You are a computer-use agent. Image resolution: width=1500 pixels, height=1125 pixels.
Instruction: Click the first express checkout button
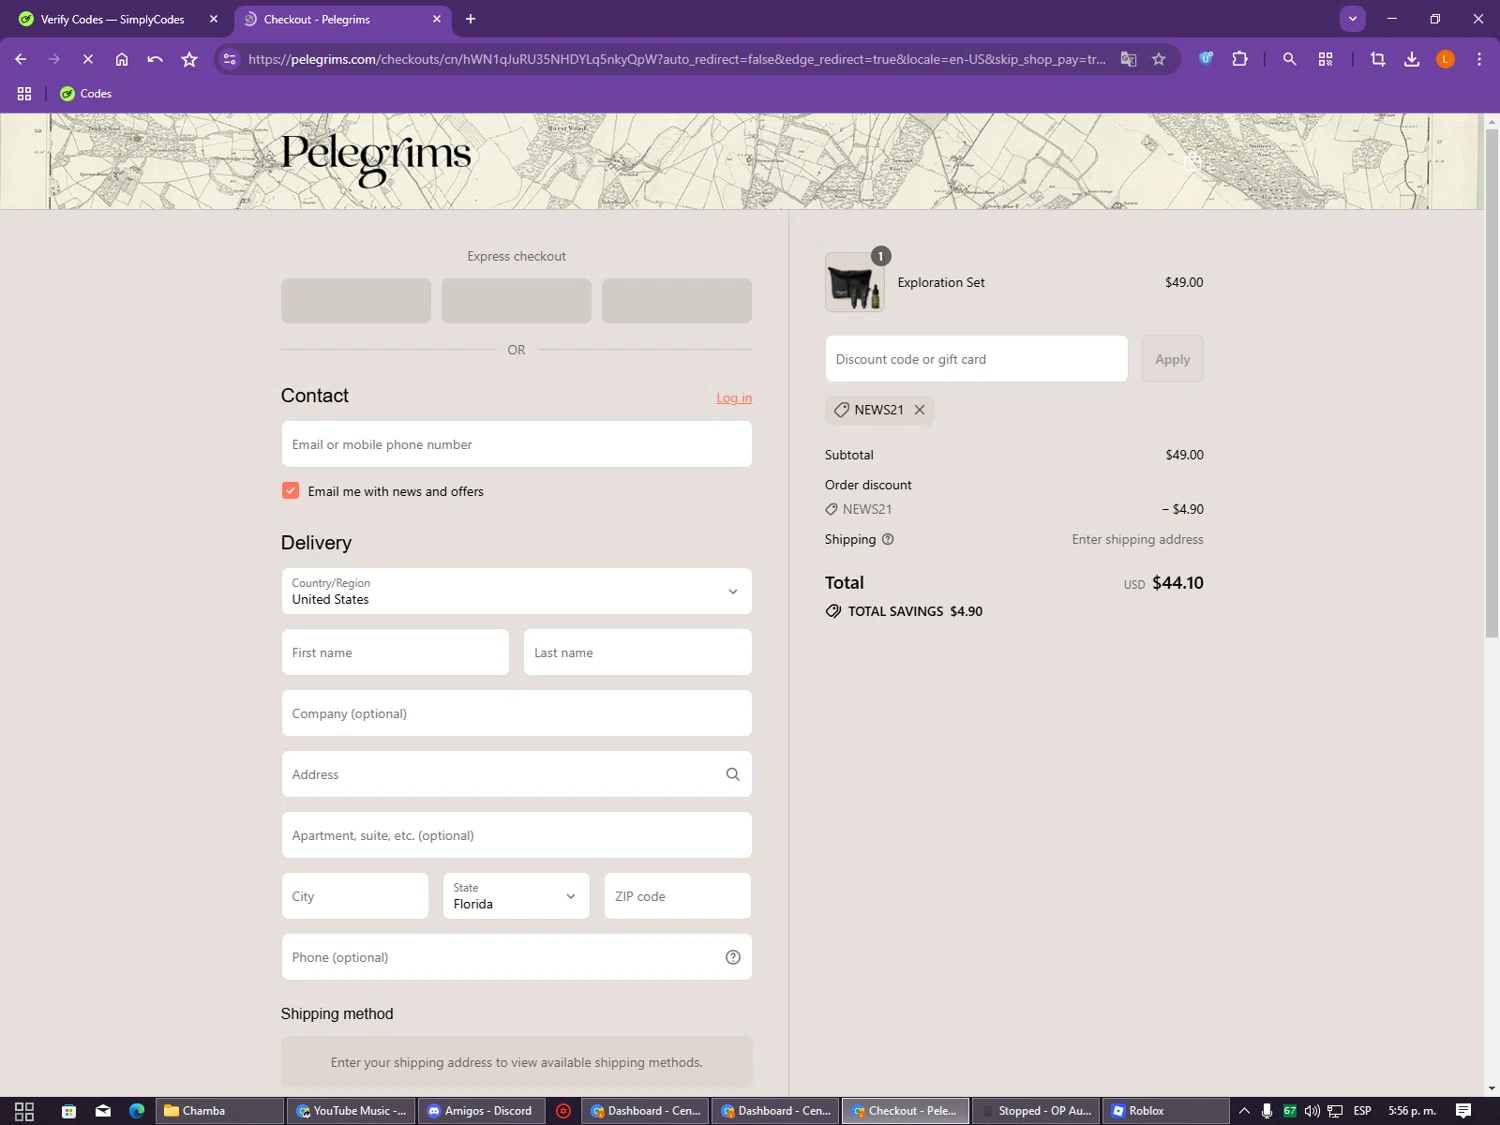[x=356, y=301]
